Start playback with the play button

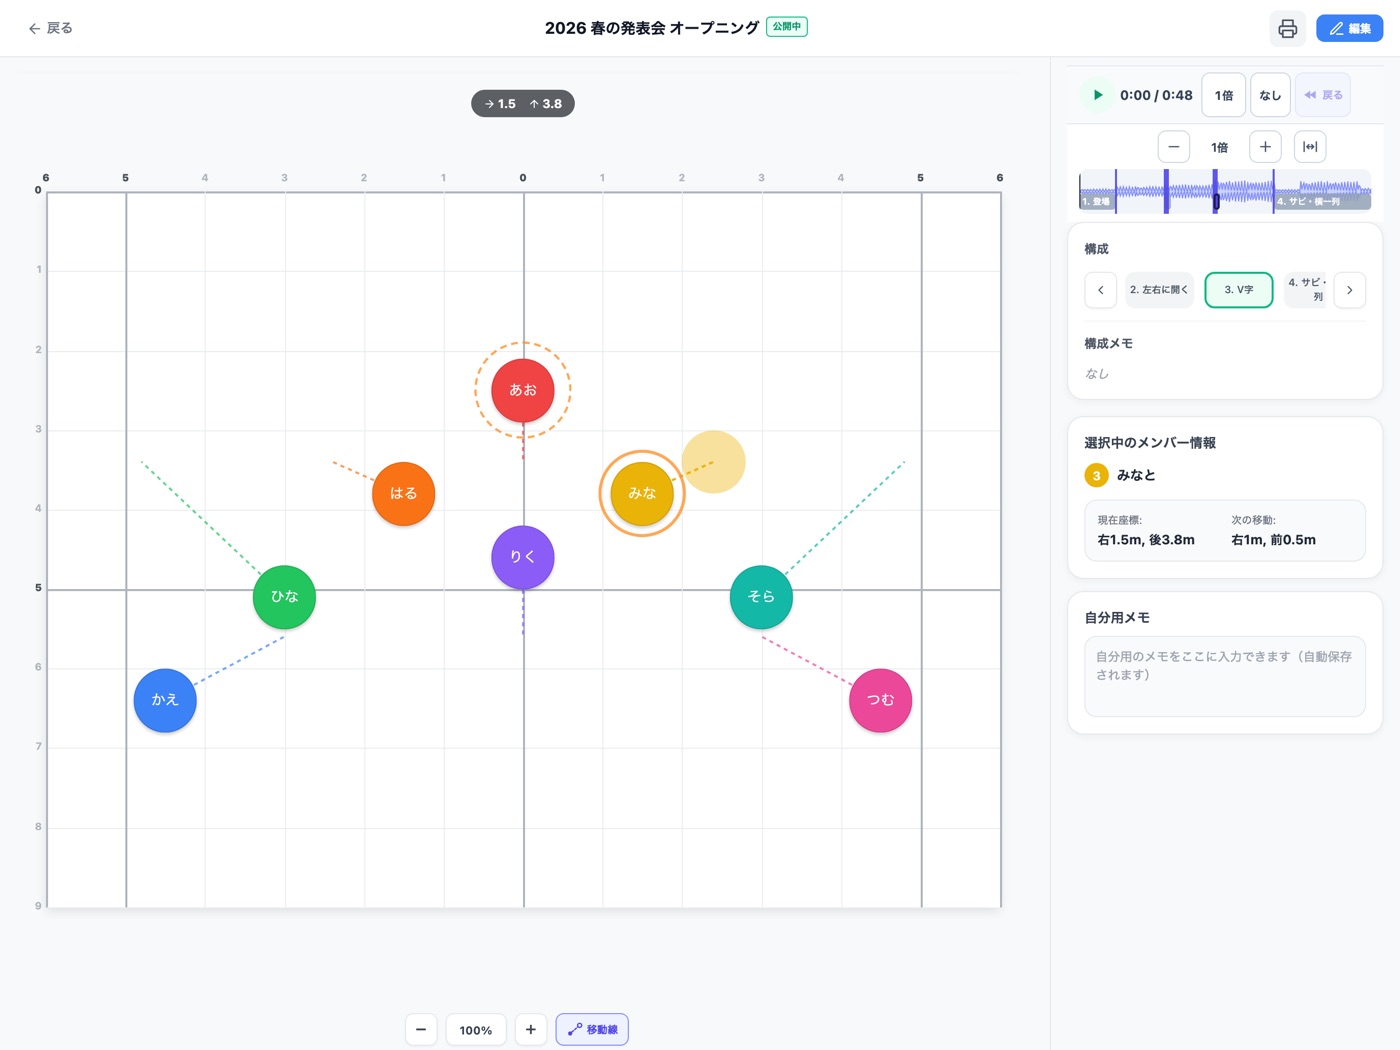tap(1097, 95)
